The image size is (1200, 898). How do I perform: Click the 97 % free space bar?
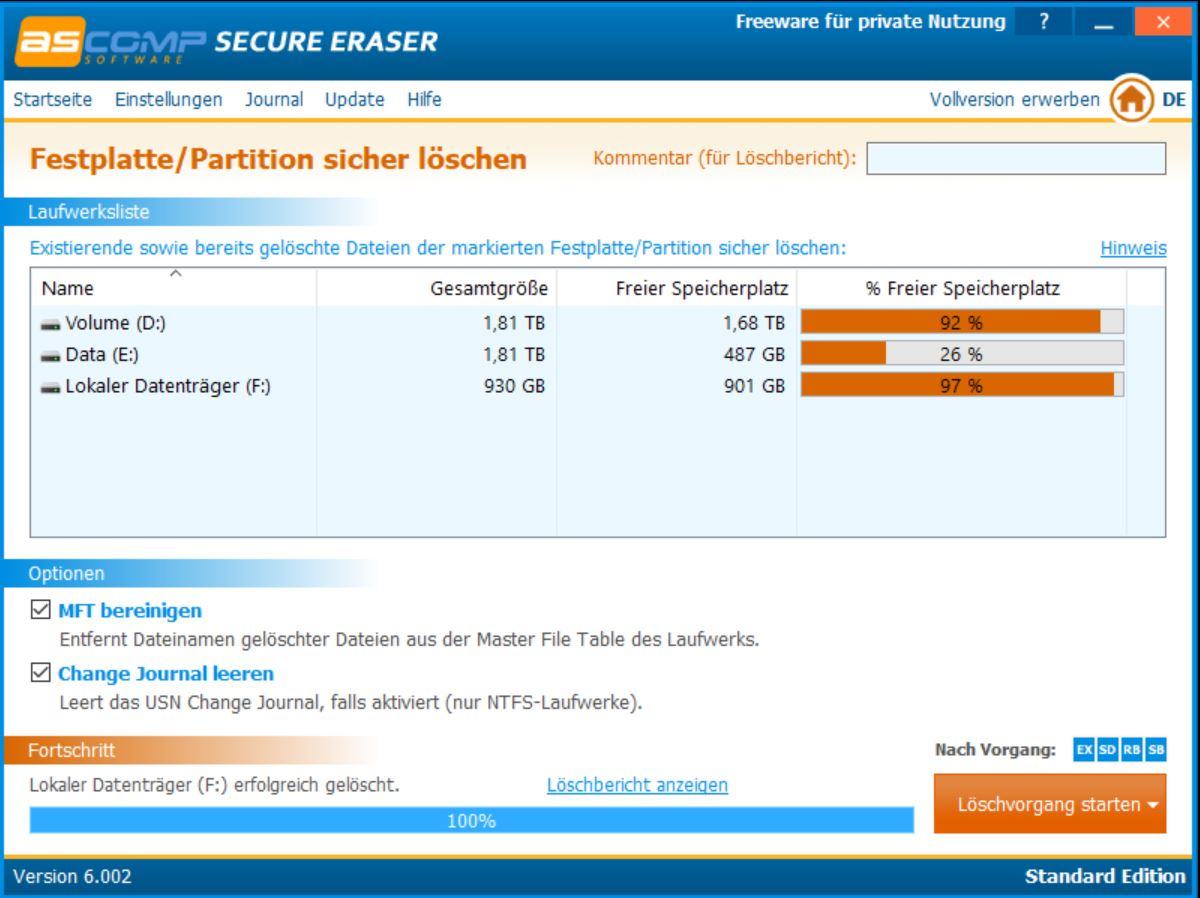[x=962, y=386]
